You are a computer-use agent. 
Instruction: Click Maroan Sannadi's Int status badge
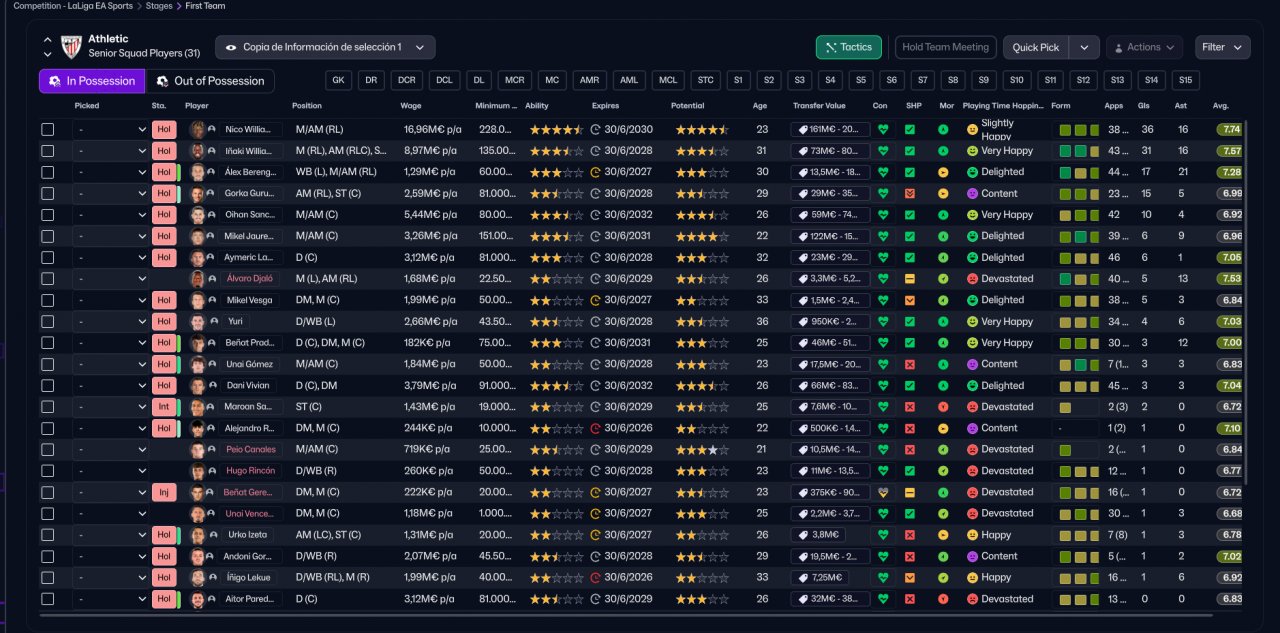(164, 407)
